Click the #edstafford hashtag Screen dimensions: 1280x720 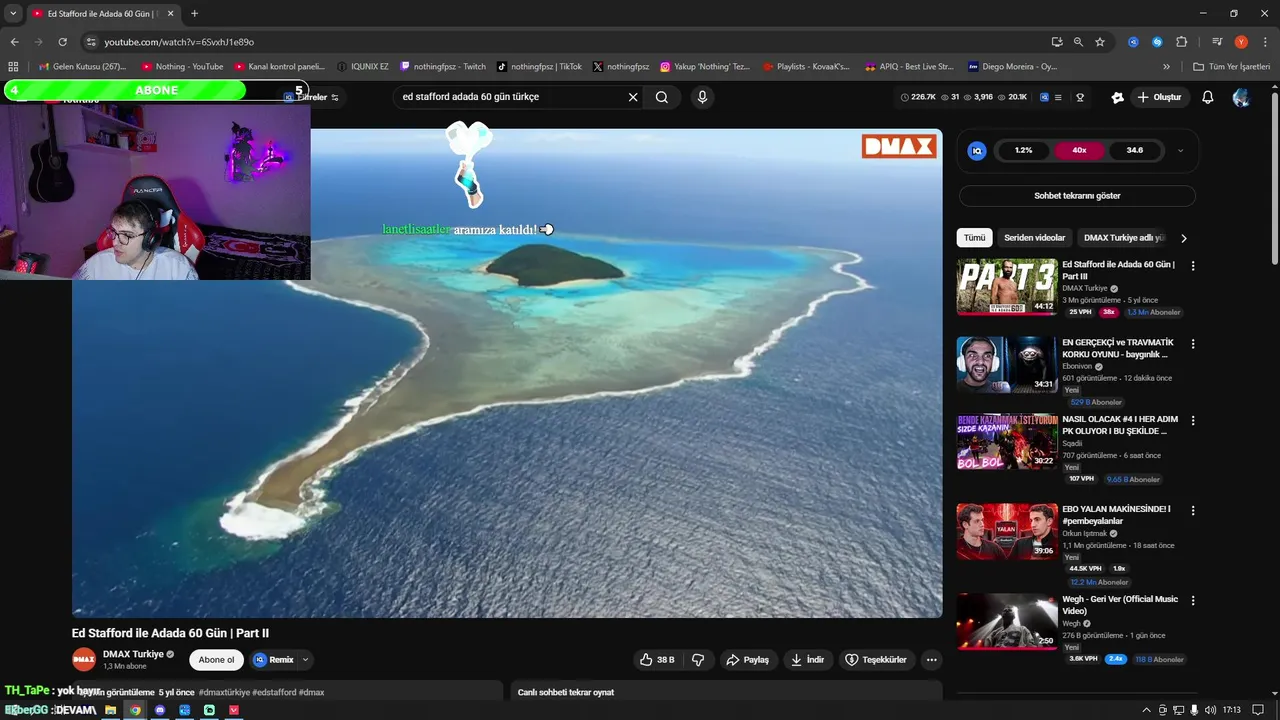[274, 692]
